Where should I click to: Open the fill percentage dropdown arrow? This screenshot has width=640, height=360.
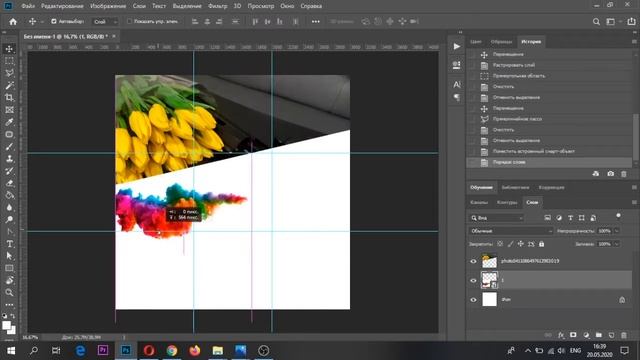617,244
